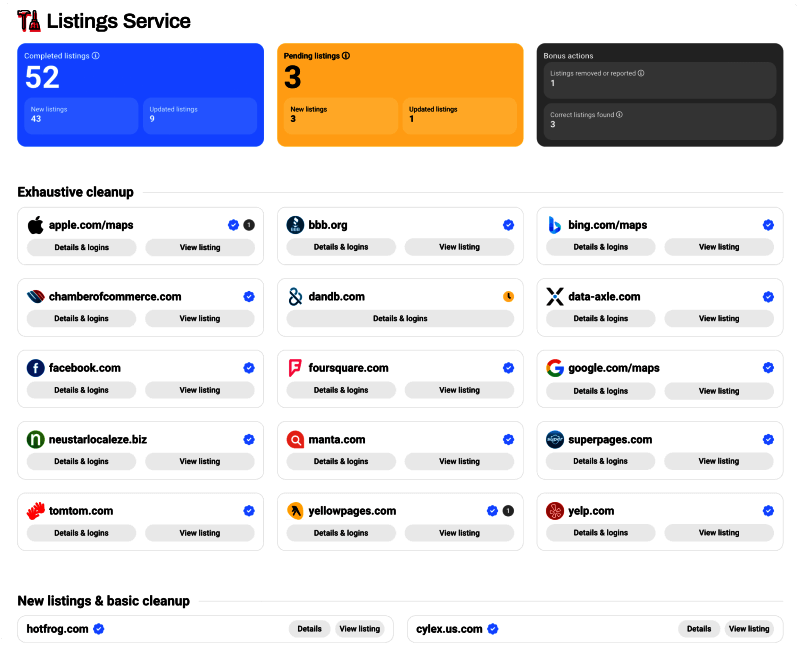The width and height of the screenshot is (801, 651).
Task: Click the Apple logo icon
Action: tap(36, 225)
